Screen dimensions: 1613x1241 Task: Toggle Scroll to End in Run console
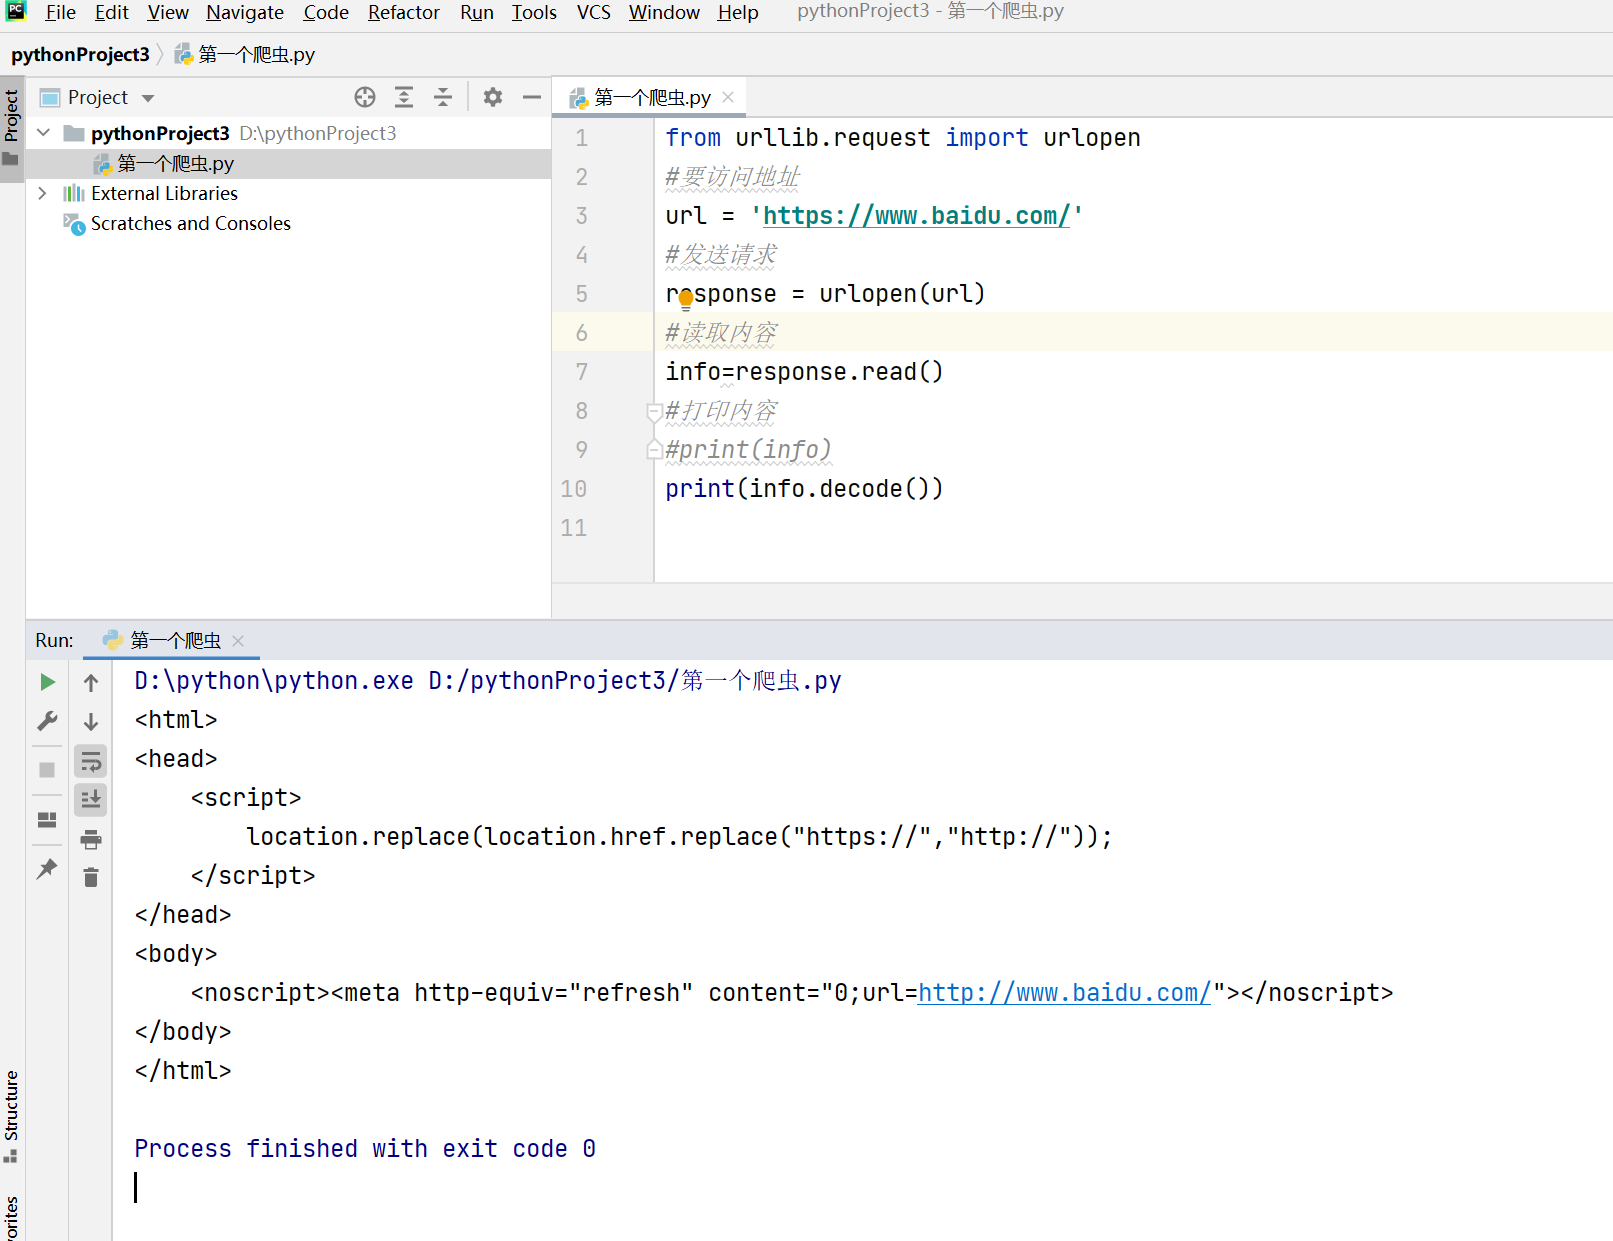click(91, 799)
